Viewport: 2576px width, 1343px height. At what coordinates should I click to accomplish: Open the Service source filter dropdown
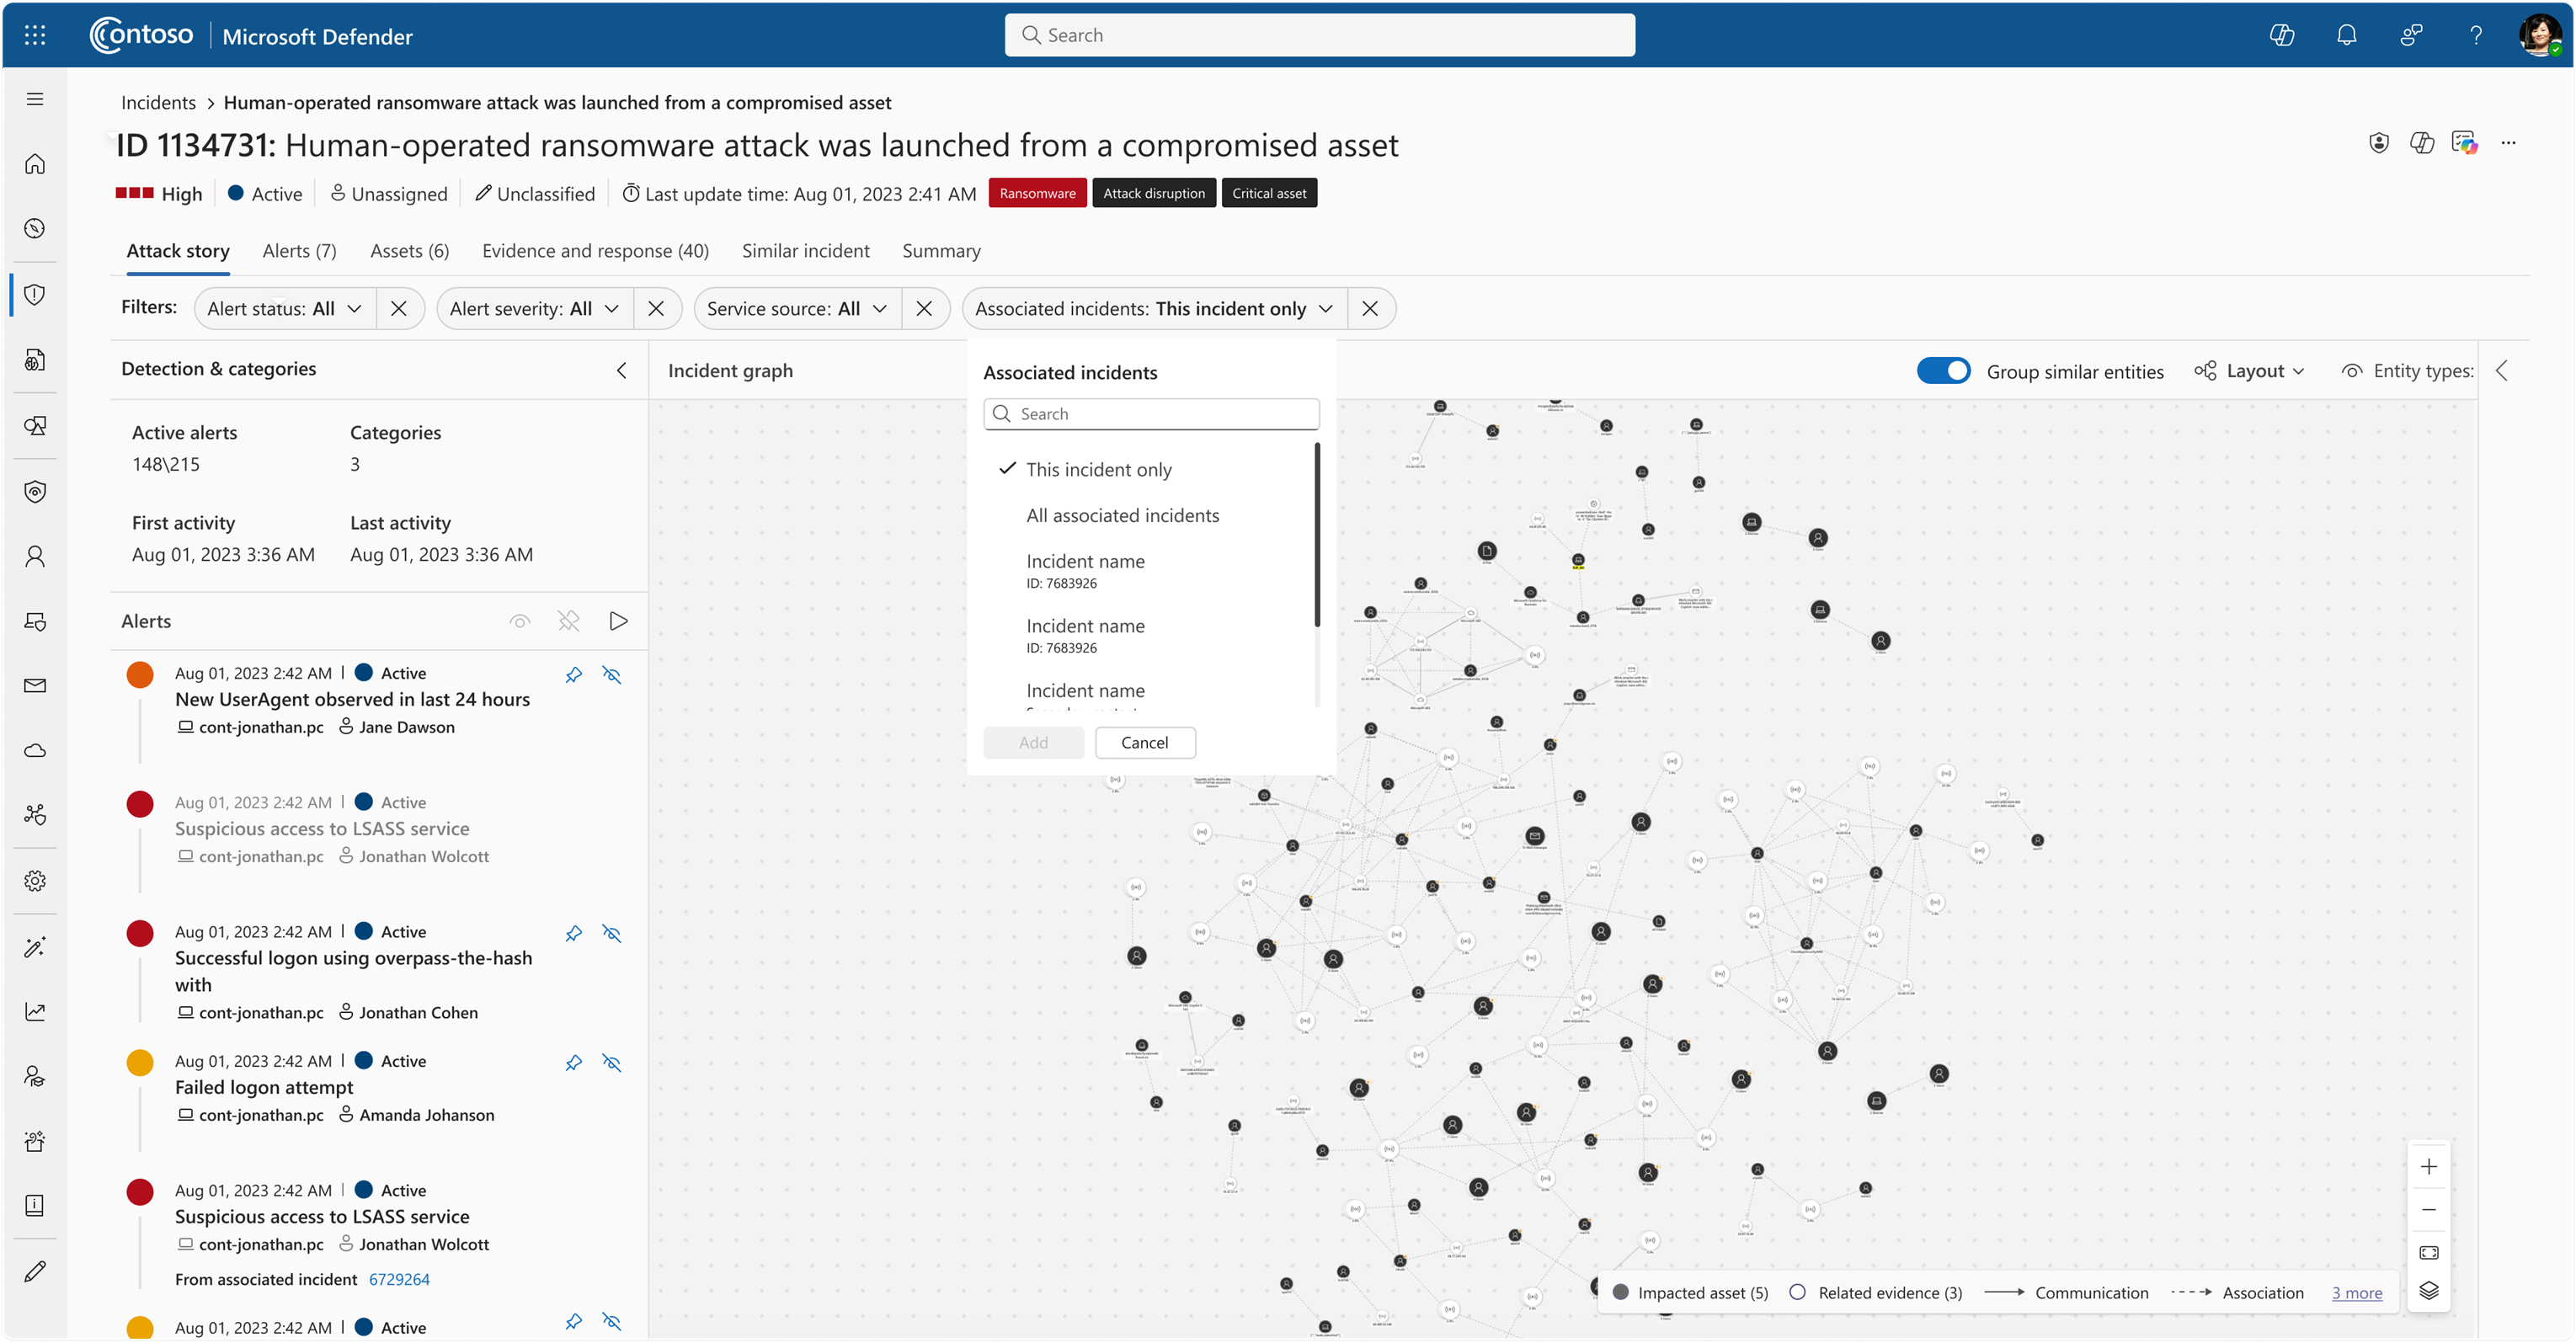797,308
